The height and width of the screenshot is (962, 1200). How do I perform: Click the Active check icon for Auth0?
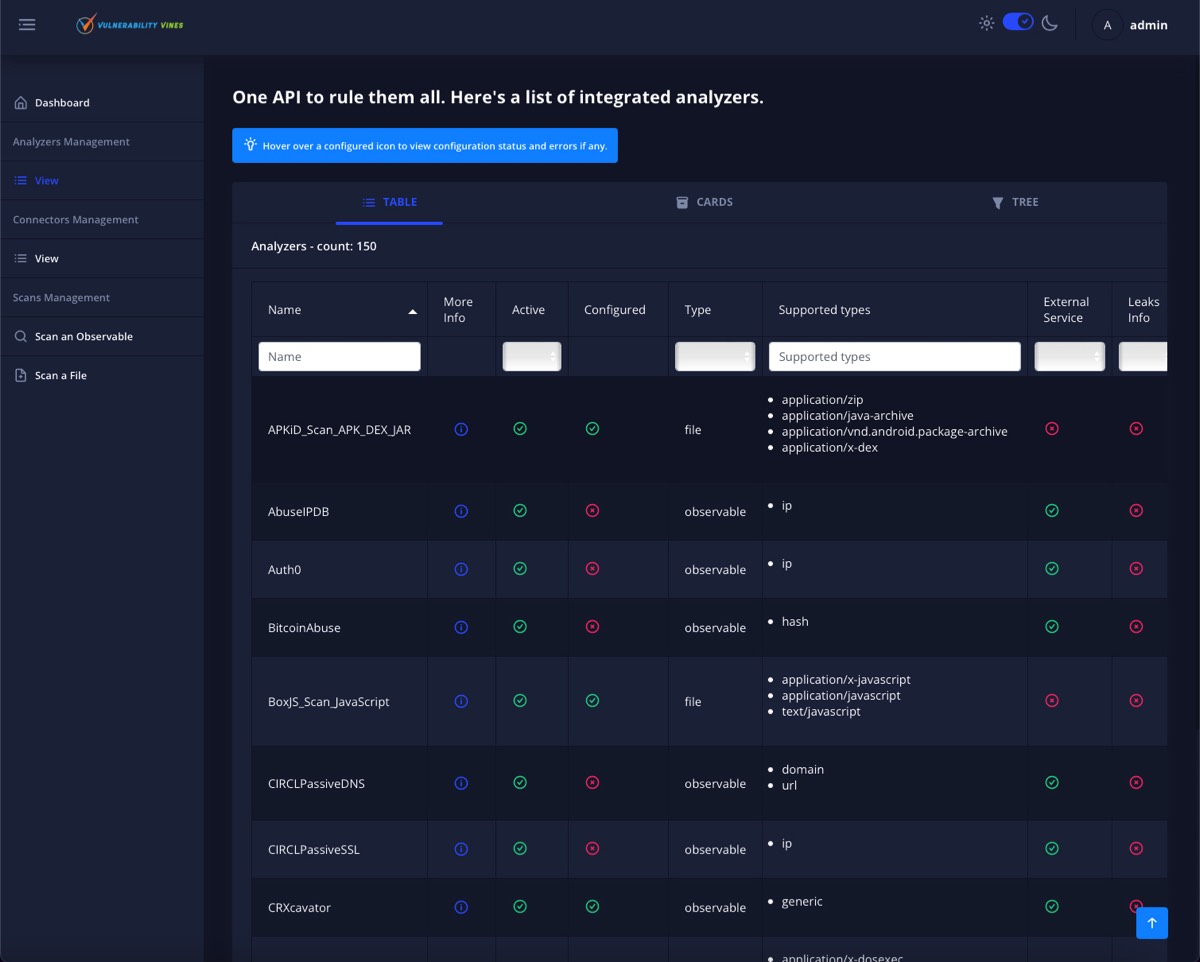click(520, 569)
